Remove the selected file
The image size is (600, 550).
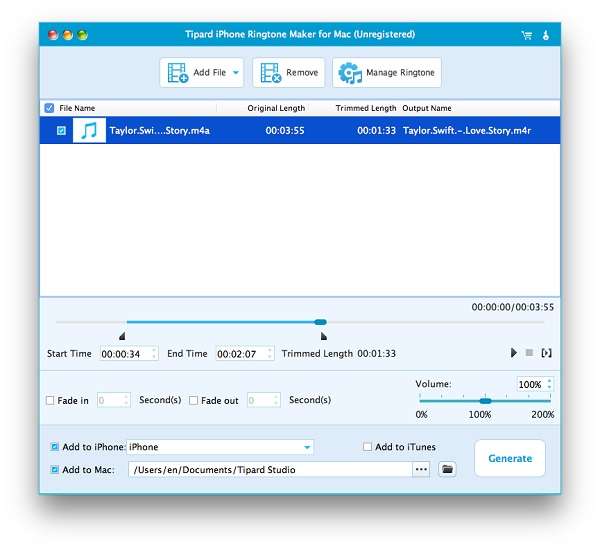289,73
